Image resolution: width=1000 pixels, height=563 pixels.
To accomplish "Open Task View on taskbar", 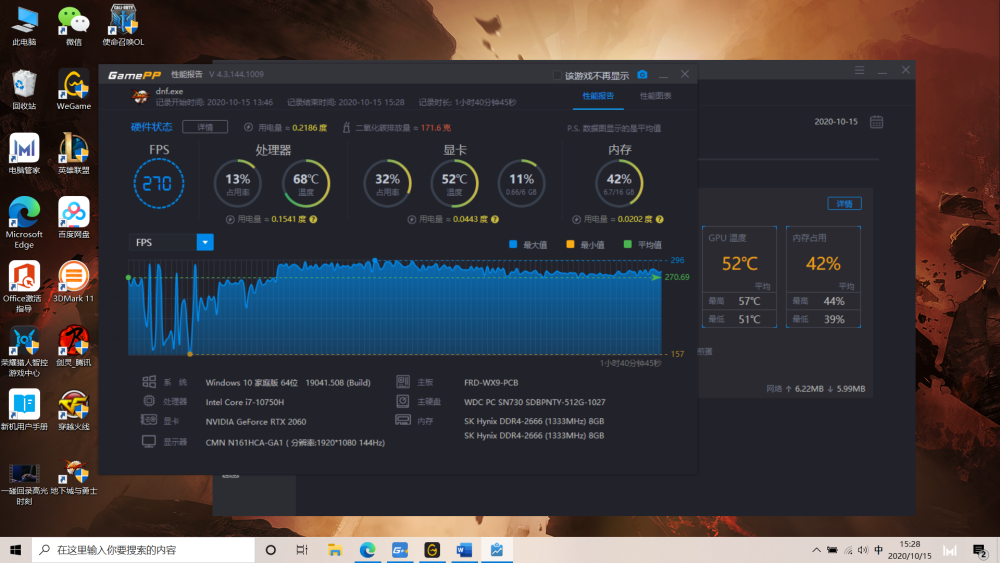I will 302,550.
